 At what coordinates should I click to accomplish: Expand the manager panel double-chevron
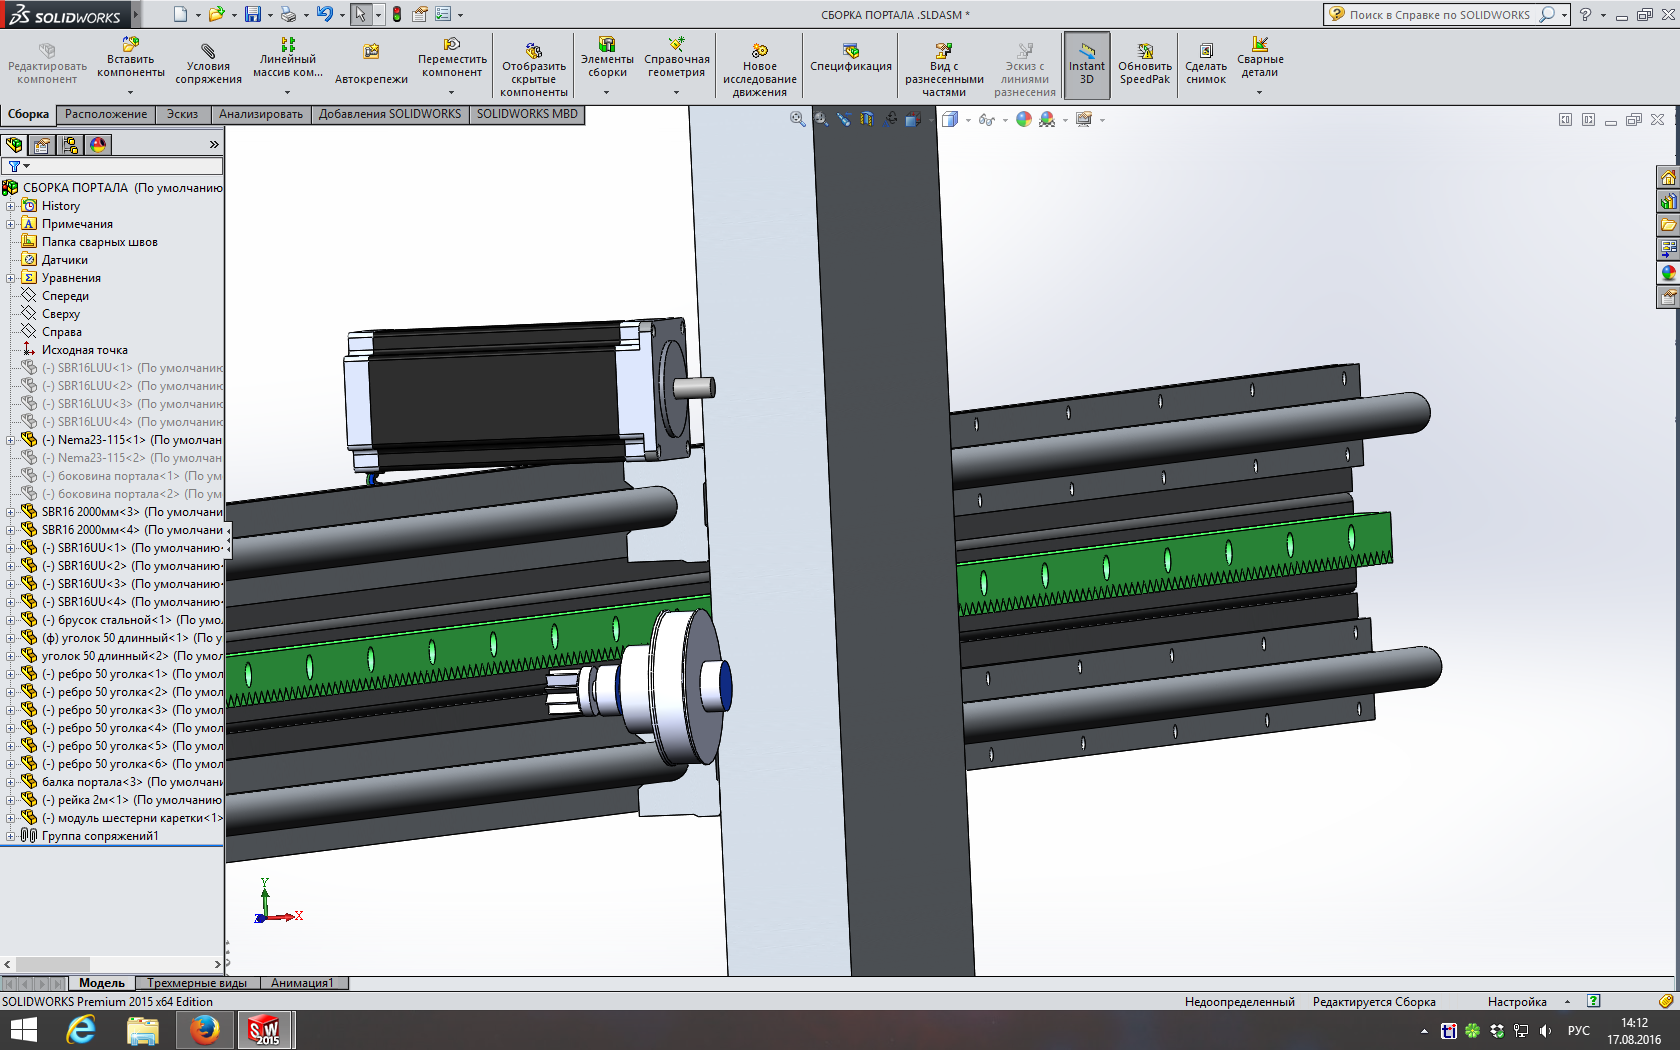point(214,145)
